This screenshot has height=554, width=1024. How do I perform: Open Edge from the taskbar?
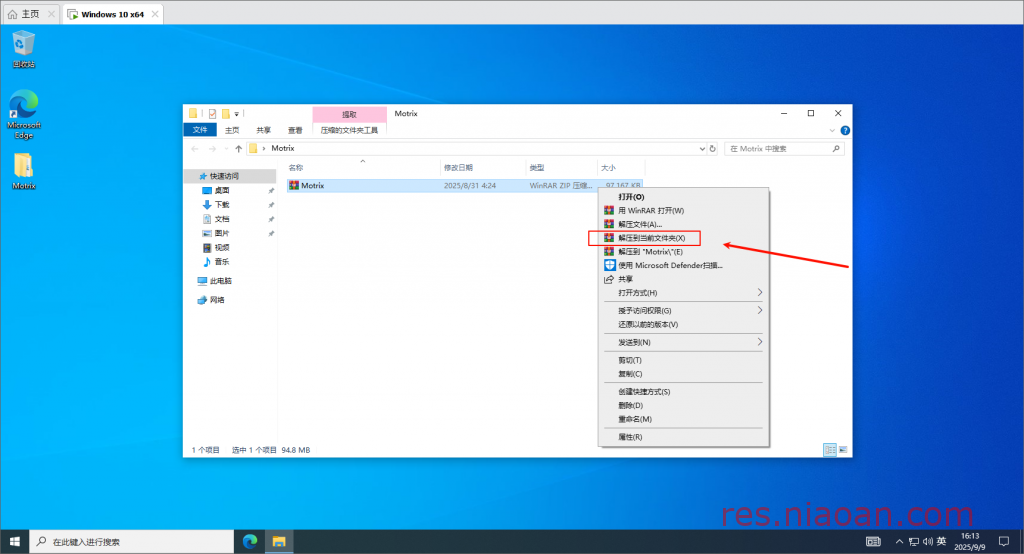click(x=249, y=542)
